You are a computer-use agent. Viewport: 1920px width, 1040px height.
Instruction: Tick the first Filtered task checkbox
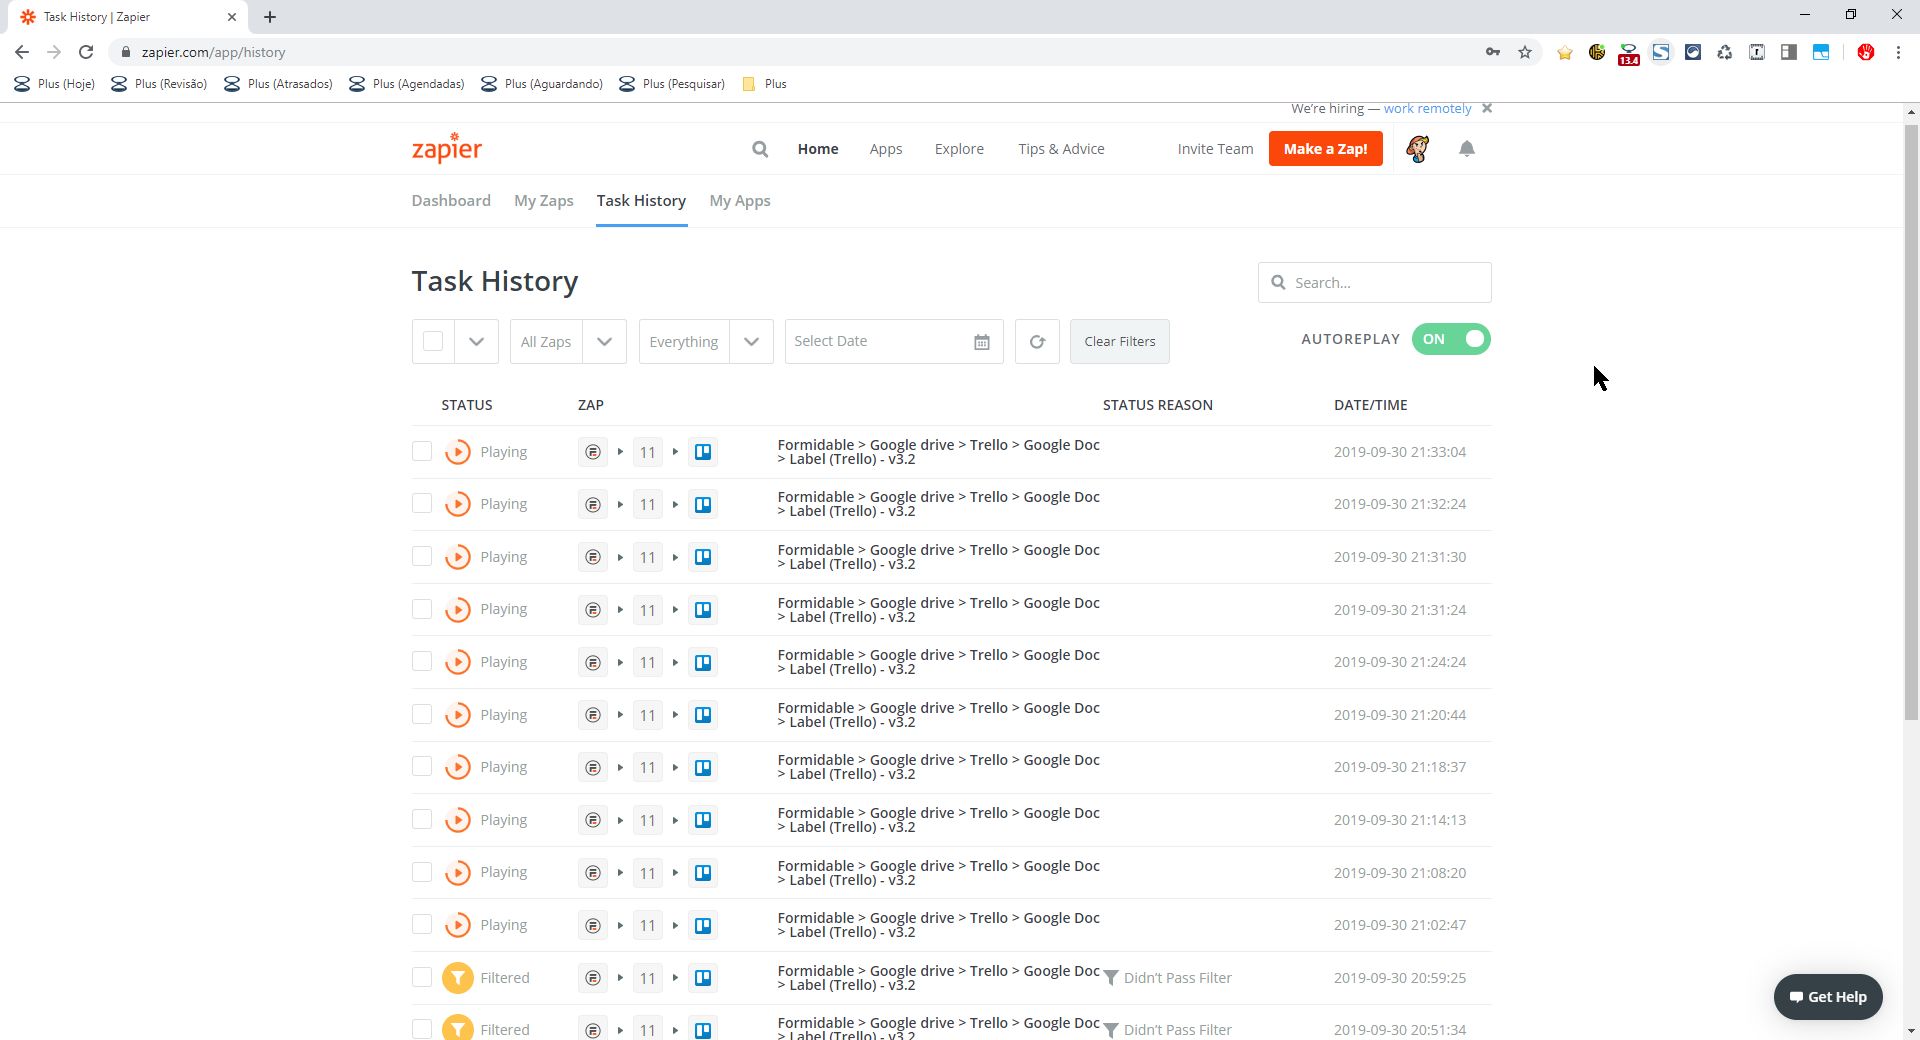[422, 978]
